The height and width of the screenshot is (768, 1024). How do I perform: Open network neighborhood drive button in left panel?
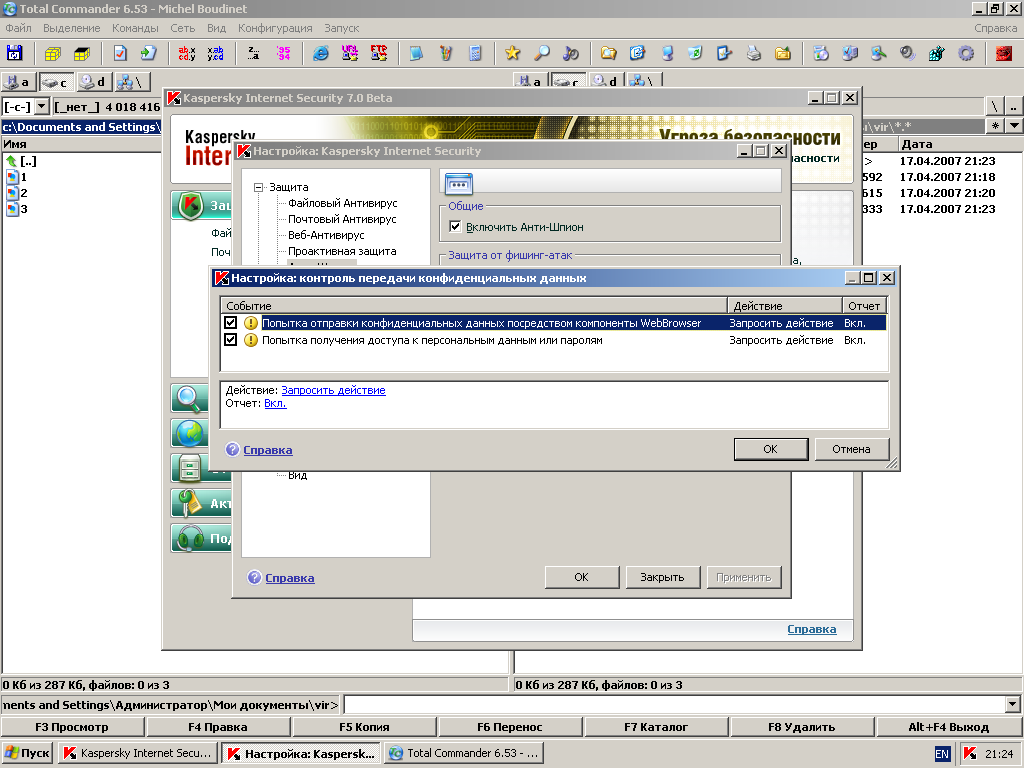131,82
